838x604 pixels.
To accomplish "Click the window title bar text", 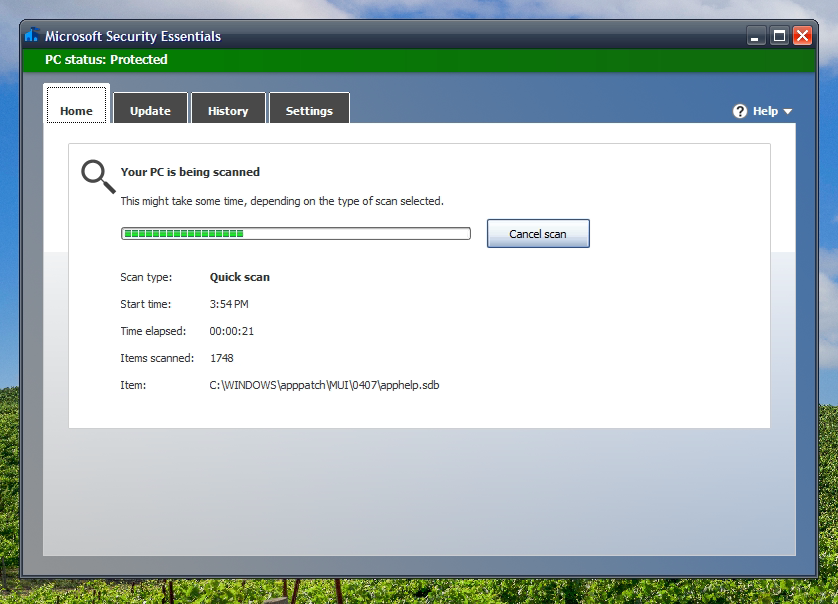I will point(133,36).
